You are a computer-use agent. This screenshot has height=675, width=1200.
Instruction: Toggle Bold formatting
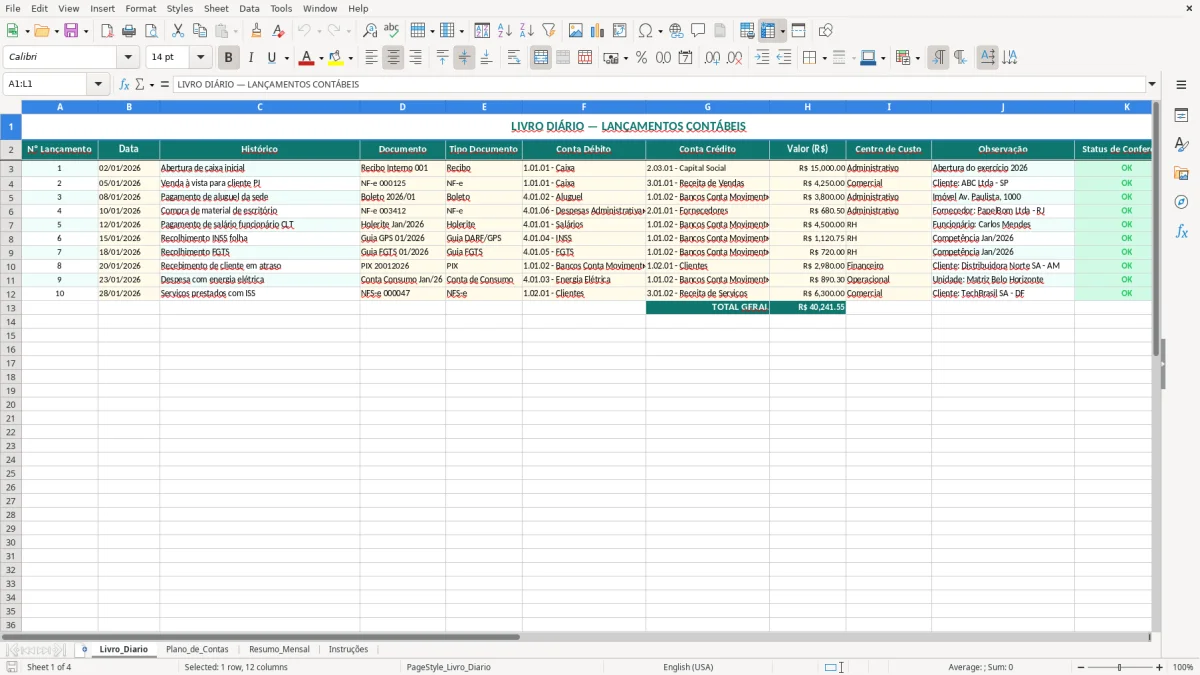[x=228, y=58]
